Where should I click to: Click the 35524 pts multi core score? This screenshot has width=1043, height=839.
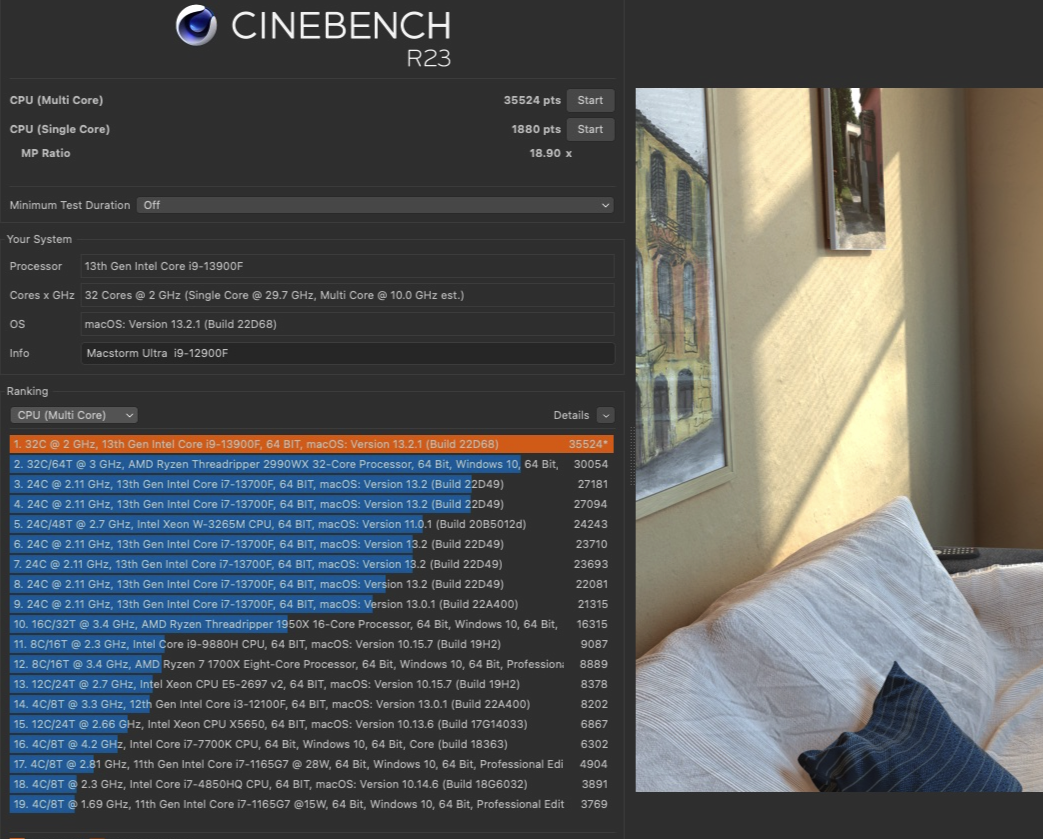(x=532, y=100)
